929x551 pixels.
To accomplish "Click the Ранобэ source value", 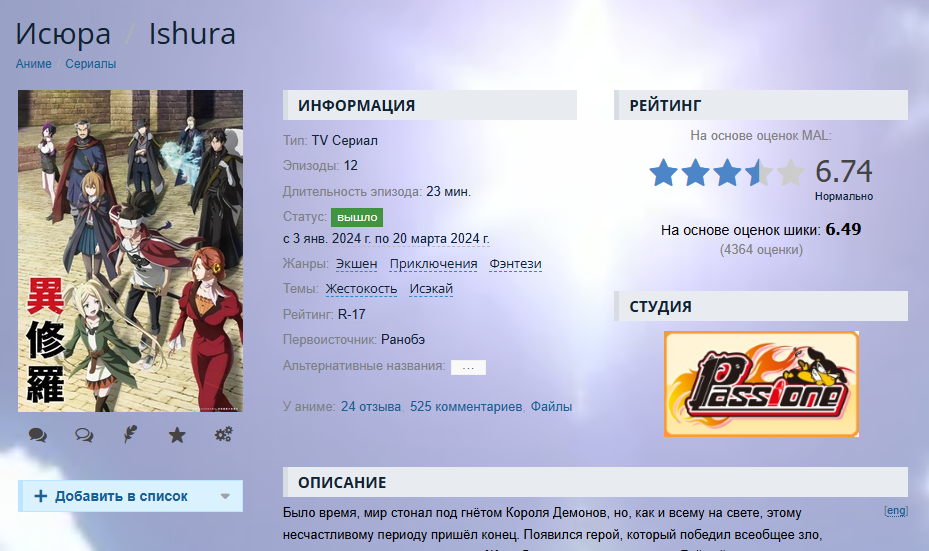I will [403, 340].
